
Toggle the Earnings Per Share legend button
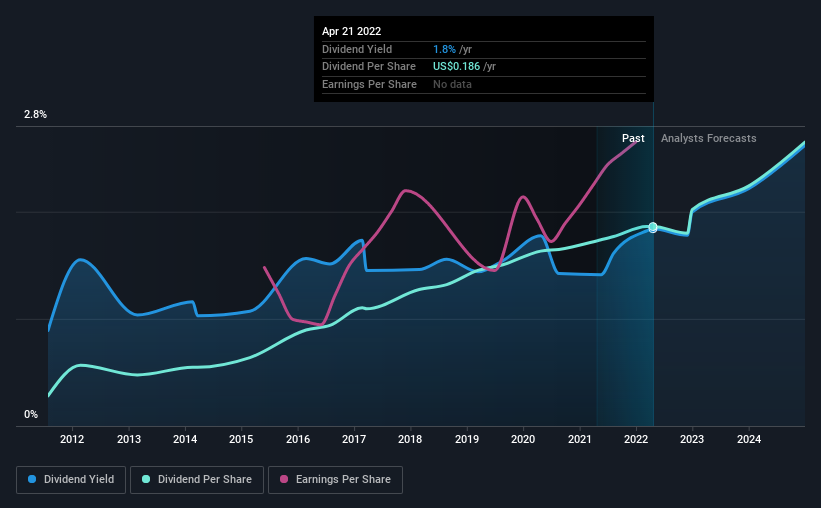(335, 480)
